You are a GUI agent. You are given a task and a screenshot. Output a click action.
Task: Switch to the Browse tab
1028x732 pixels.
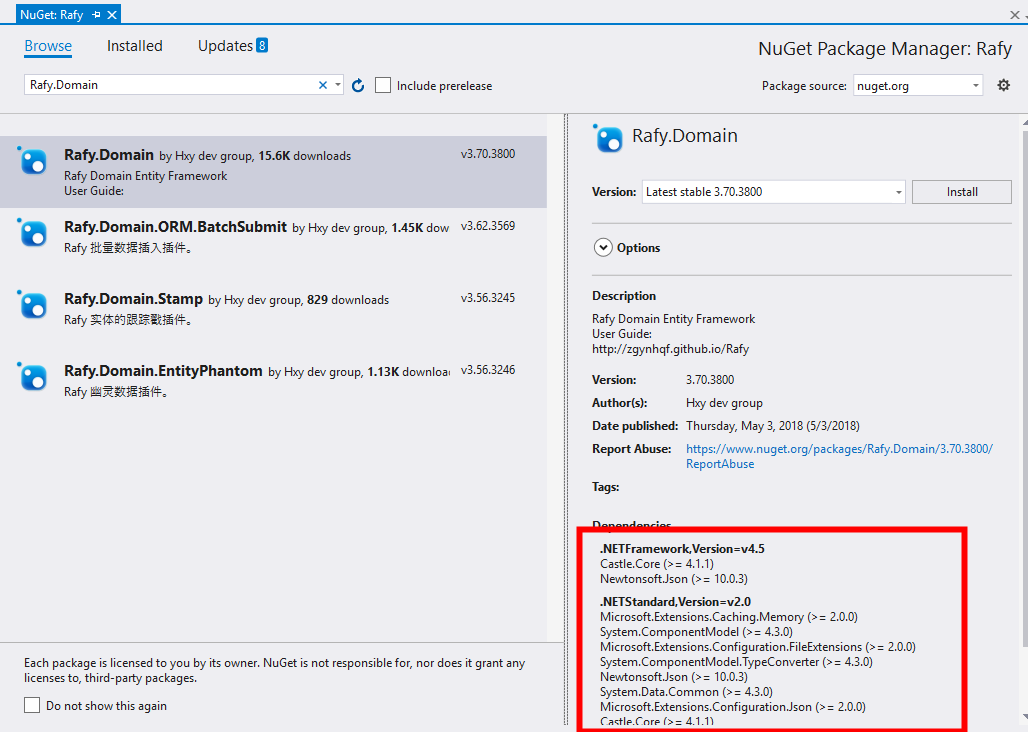(x=48, y=46)
